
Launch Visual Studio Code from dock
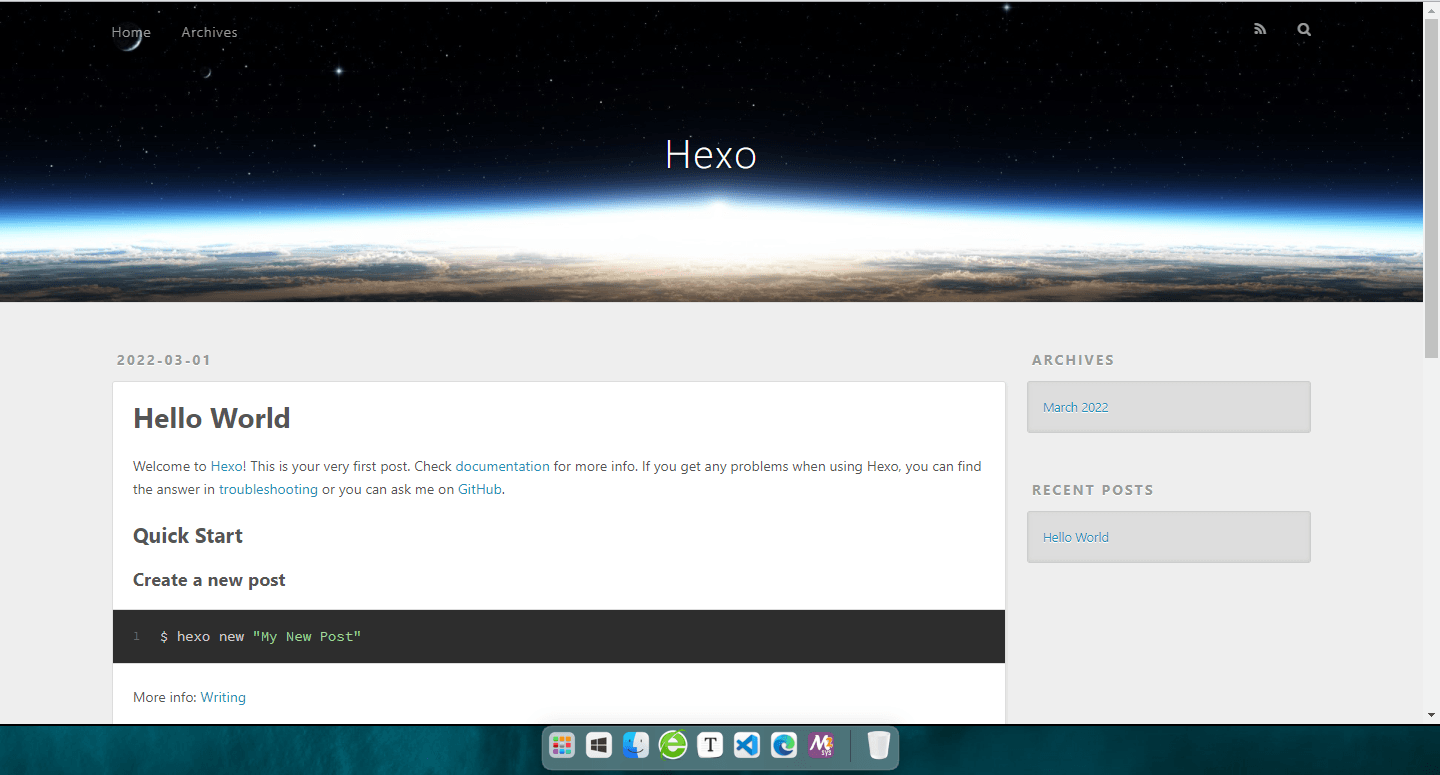(747, 745)
